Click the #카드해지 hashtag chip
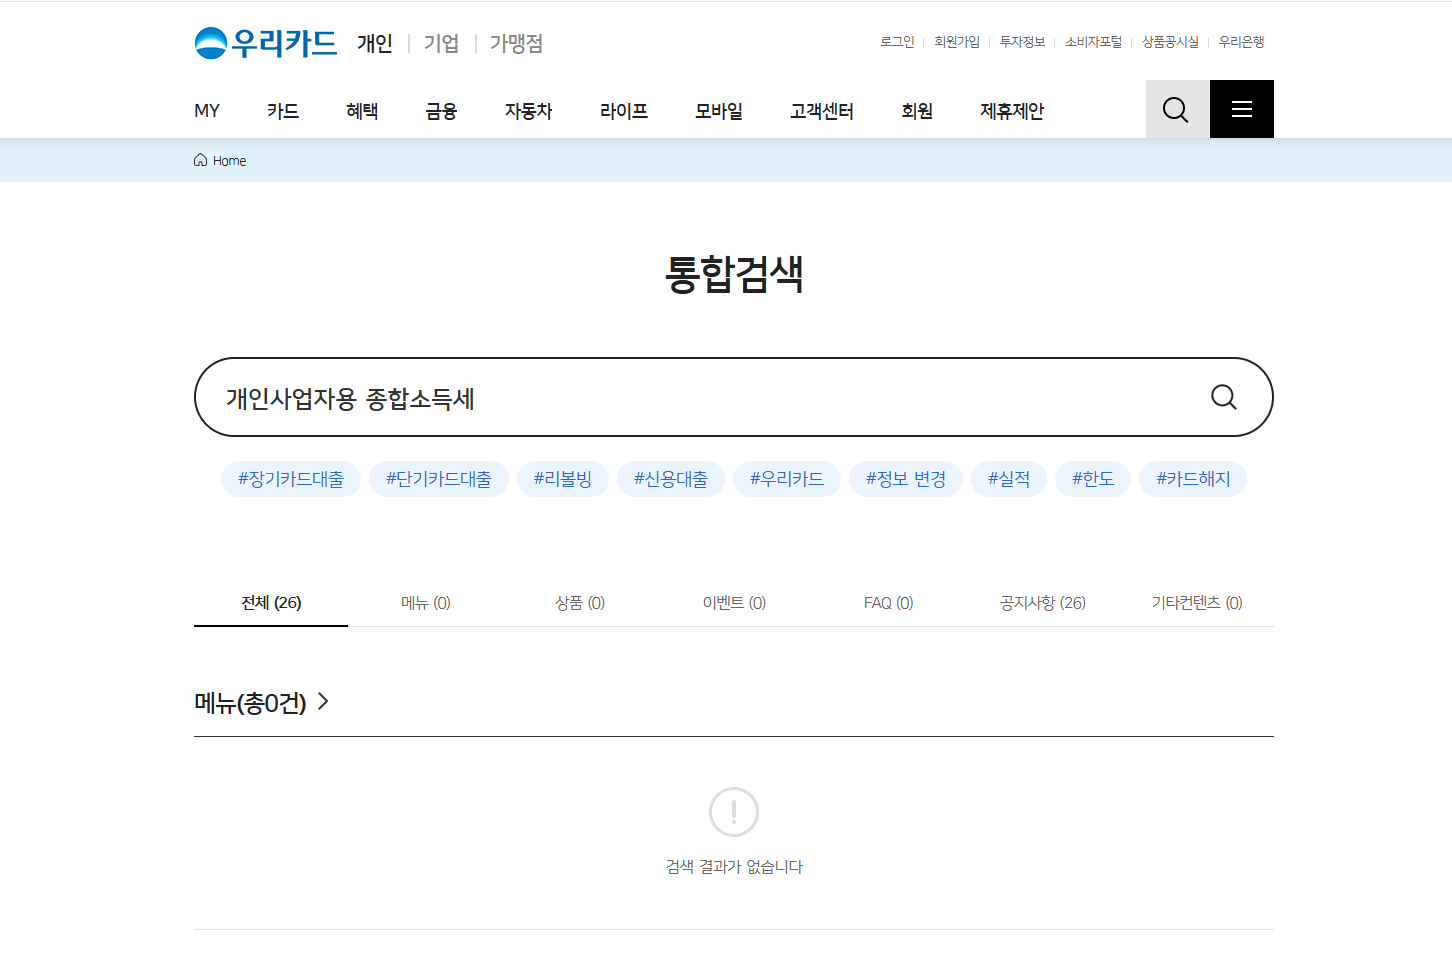Viewport: 1452px width, 975px height. (1192, 479)
